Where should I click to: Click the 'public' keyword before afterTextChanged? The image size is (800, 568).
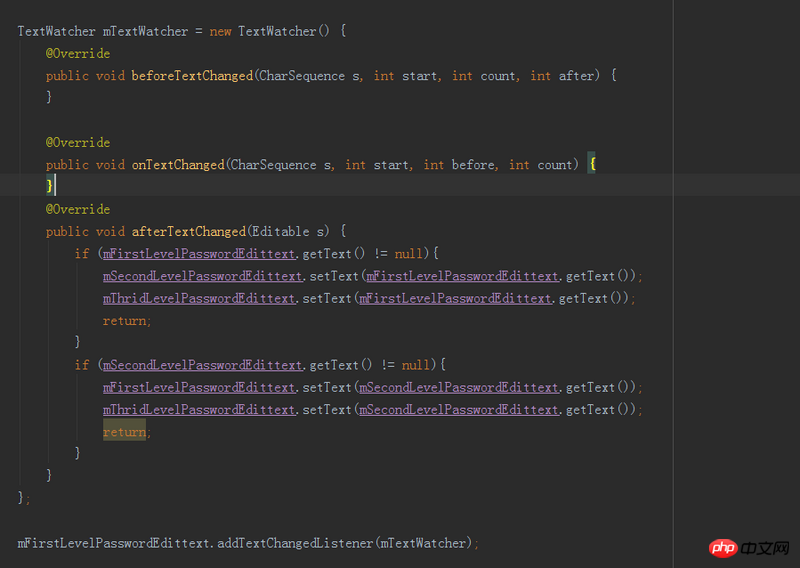click(67, 232)
